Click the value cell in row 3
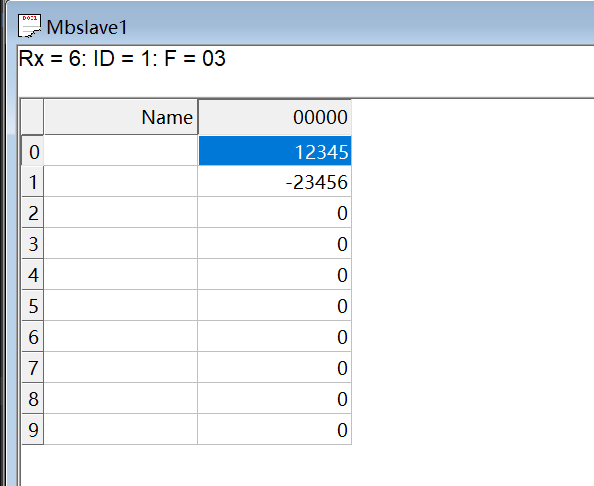The height and width of the screenshot is (486, 594). pos(275,244)
